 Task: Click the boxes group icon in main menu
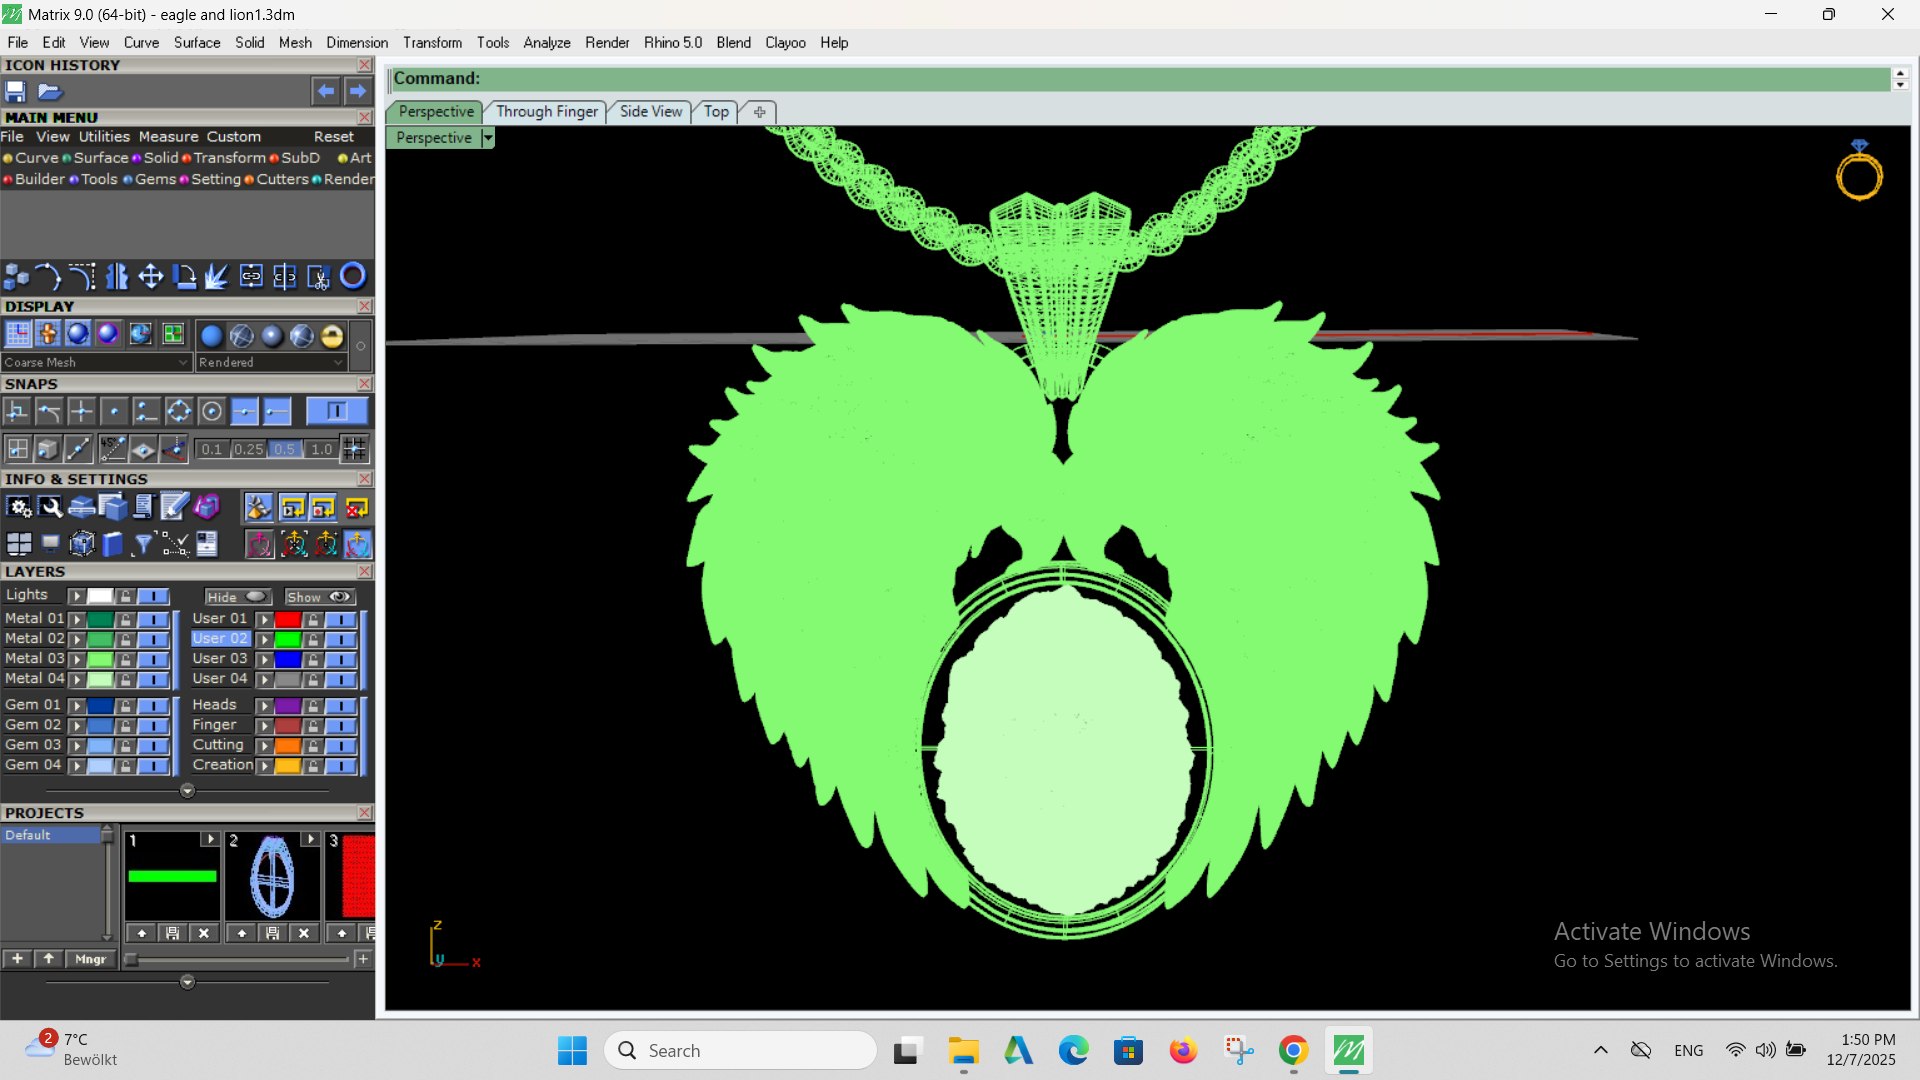pyautogui.click(x=17, y=276)
